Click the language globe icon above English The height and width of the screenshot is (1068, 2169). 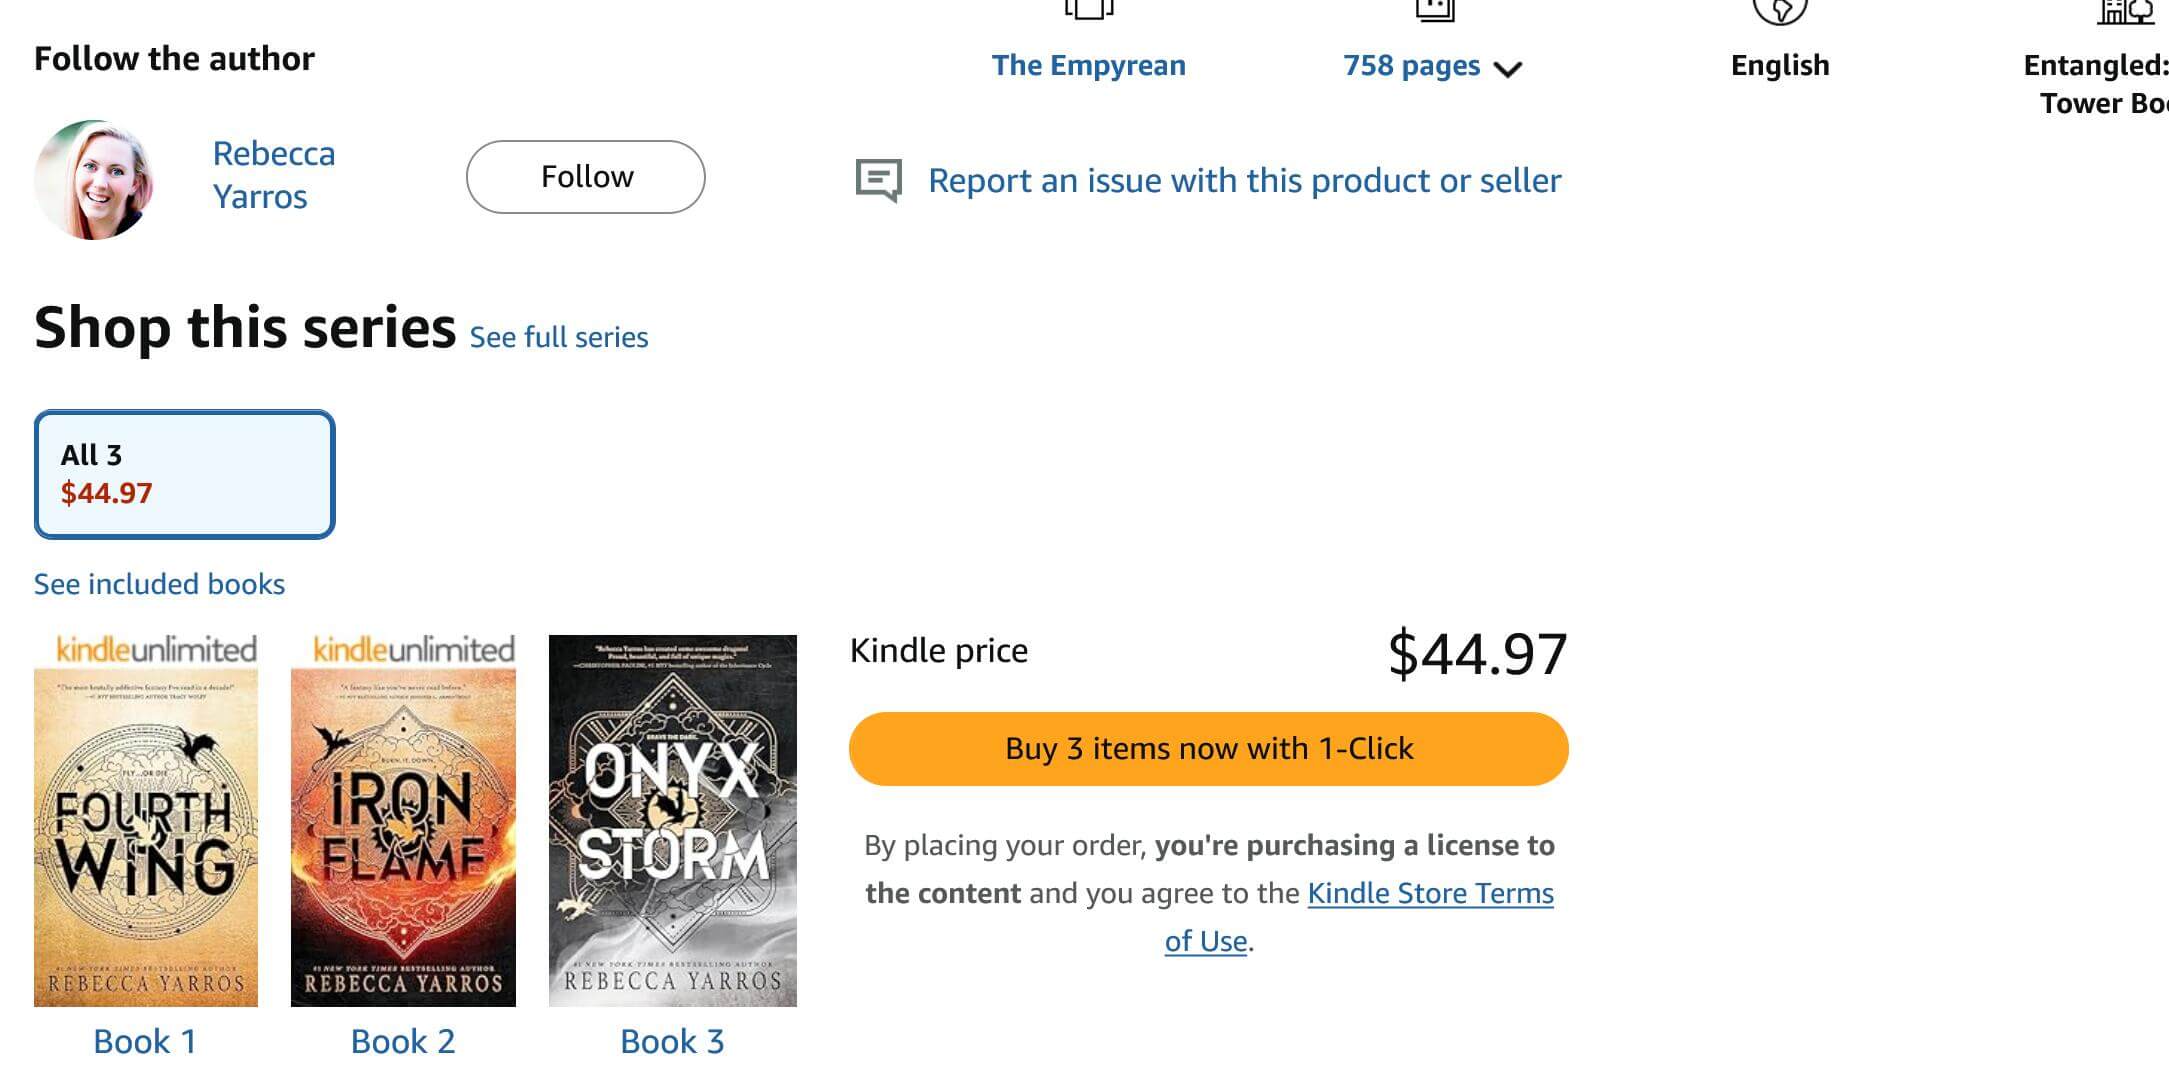pos(1780,10)
